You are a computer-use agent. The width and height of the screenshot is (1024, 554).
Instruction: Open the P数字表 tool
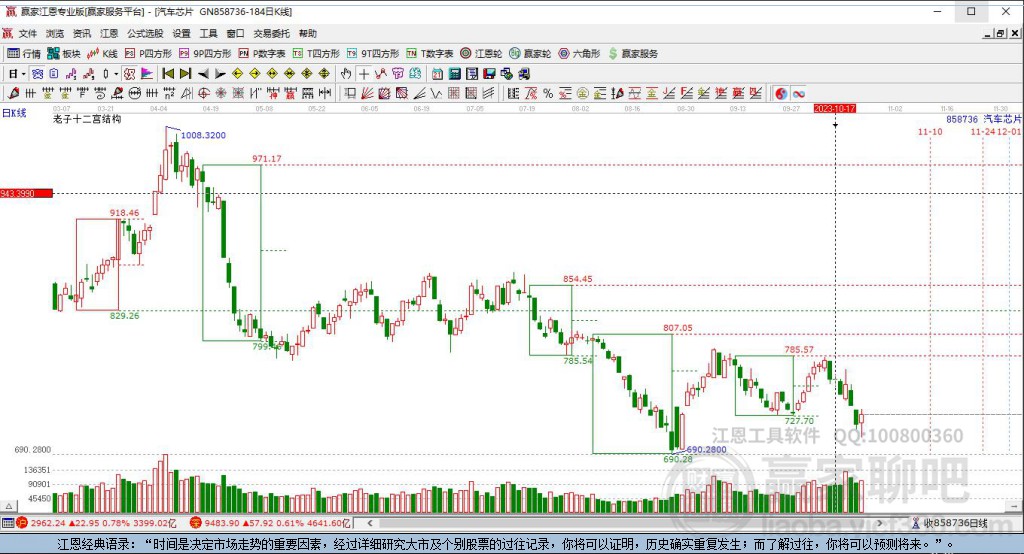[262, 54]
